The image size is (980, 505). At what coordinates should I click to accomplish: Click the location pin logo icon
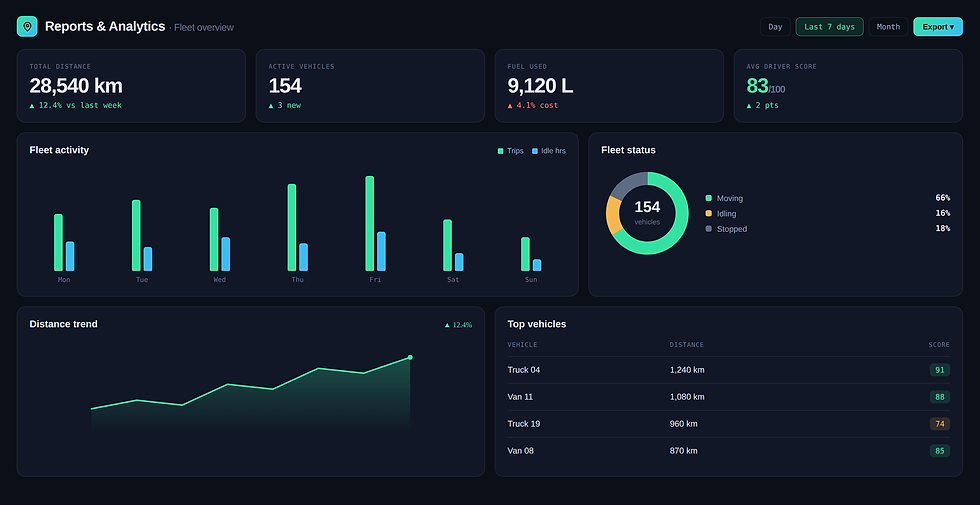coord(27,26)
